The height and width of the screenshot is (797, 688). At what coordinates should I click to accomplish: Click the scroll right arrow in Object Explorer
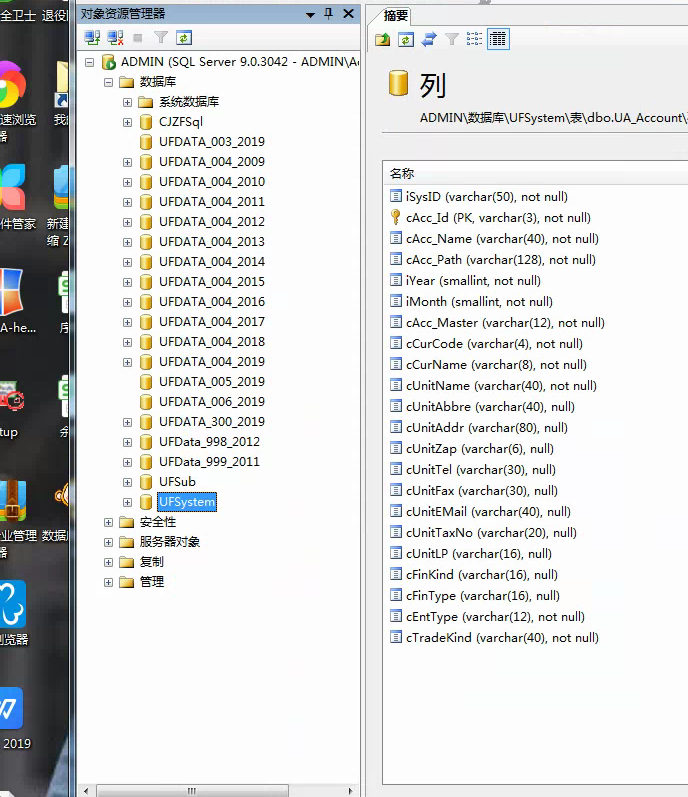[x=350, y=791]
